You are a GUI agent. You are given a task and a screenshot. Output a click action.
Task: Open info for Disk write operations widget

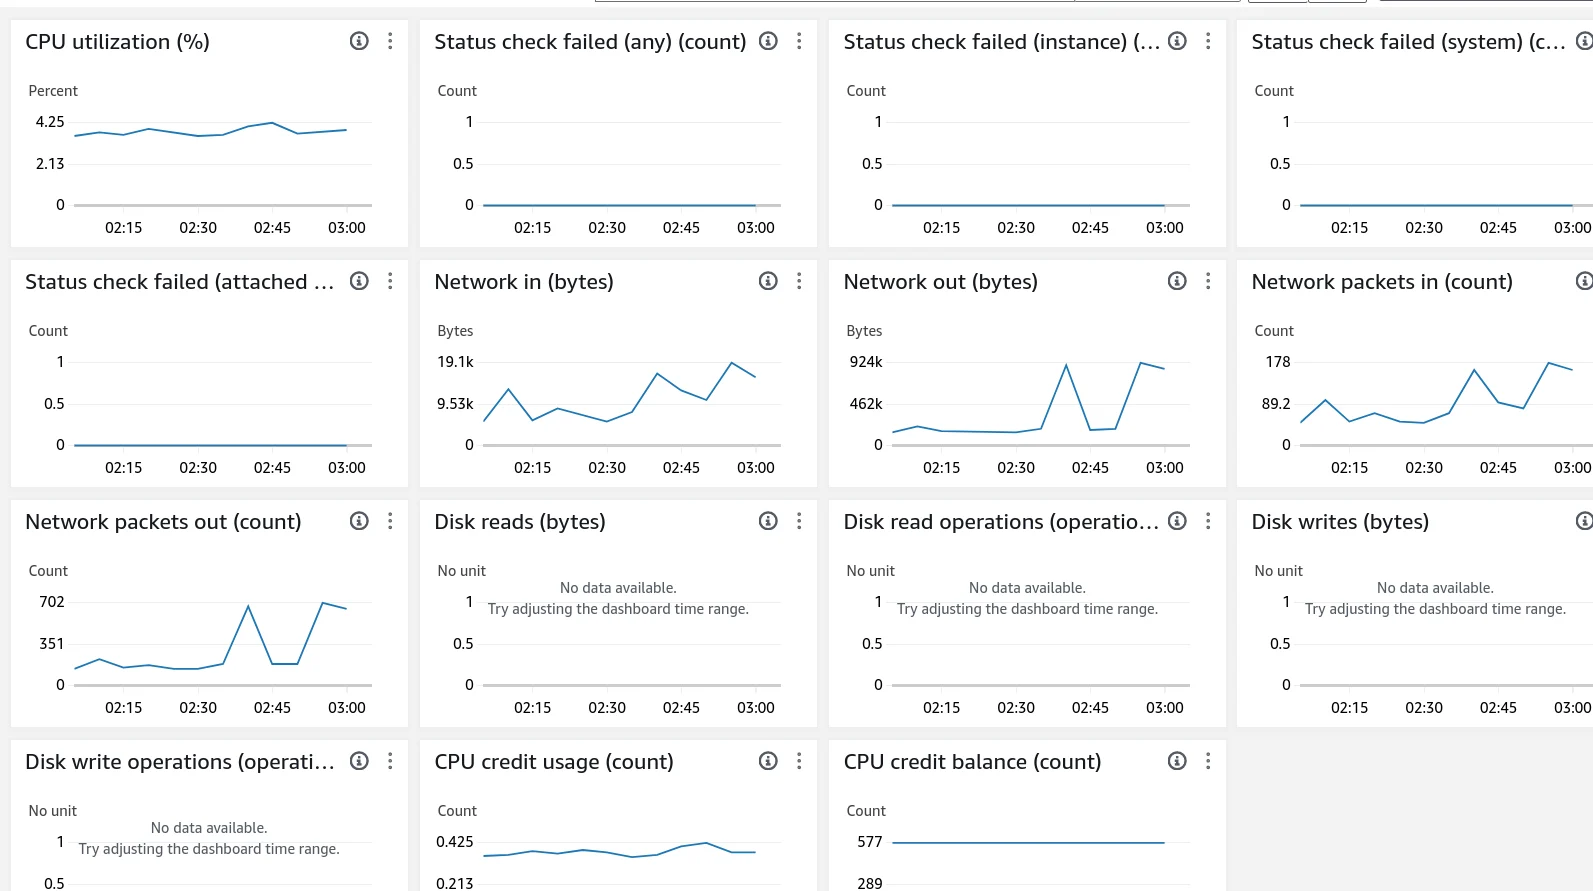(359, 761)
